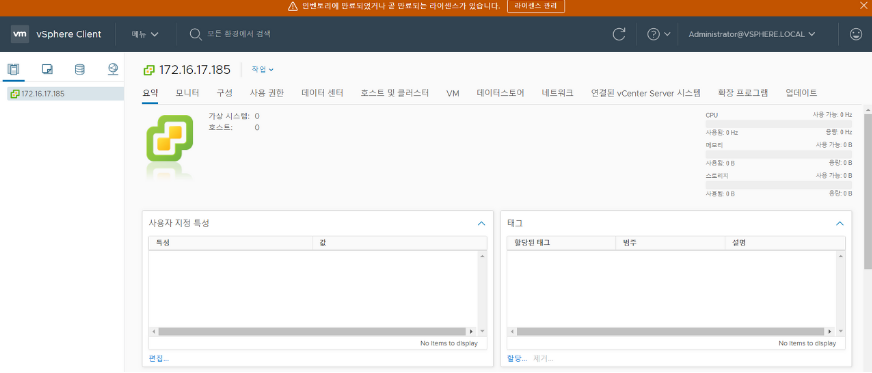Click the tags table scroll-left arrow

tap(511, 331)
